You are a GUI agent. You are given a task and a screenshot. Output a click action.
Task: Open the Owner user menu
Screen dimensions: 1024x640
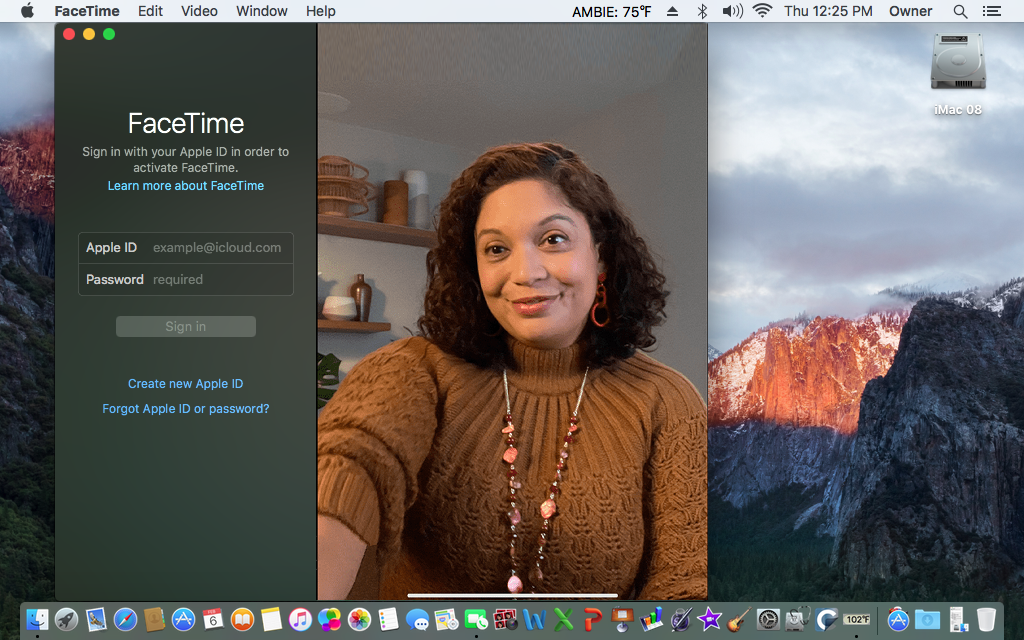(x=910, y=11)
